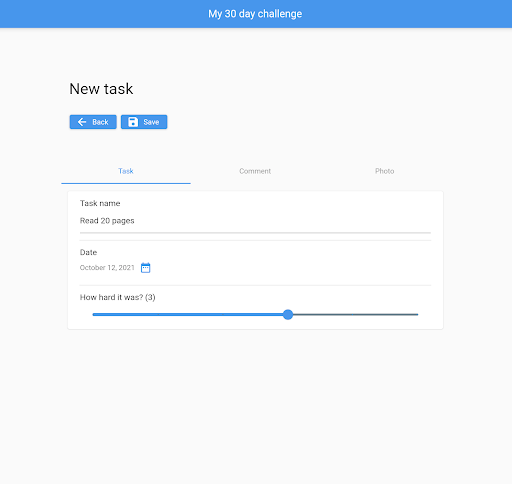Click the My 30 day challenge header title

tap(255, 14)
